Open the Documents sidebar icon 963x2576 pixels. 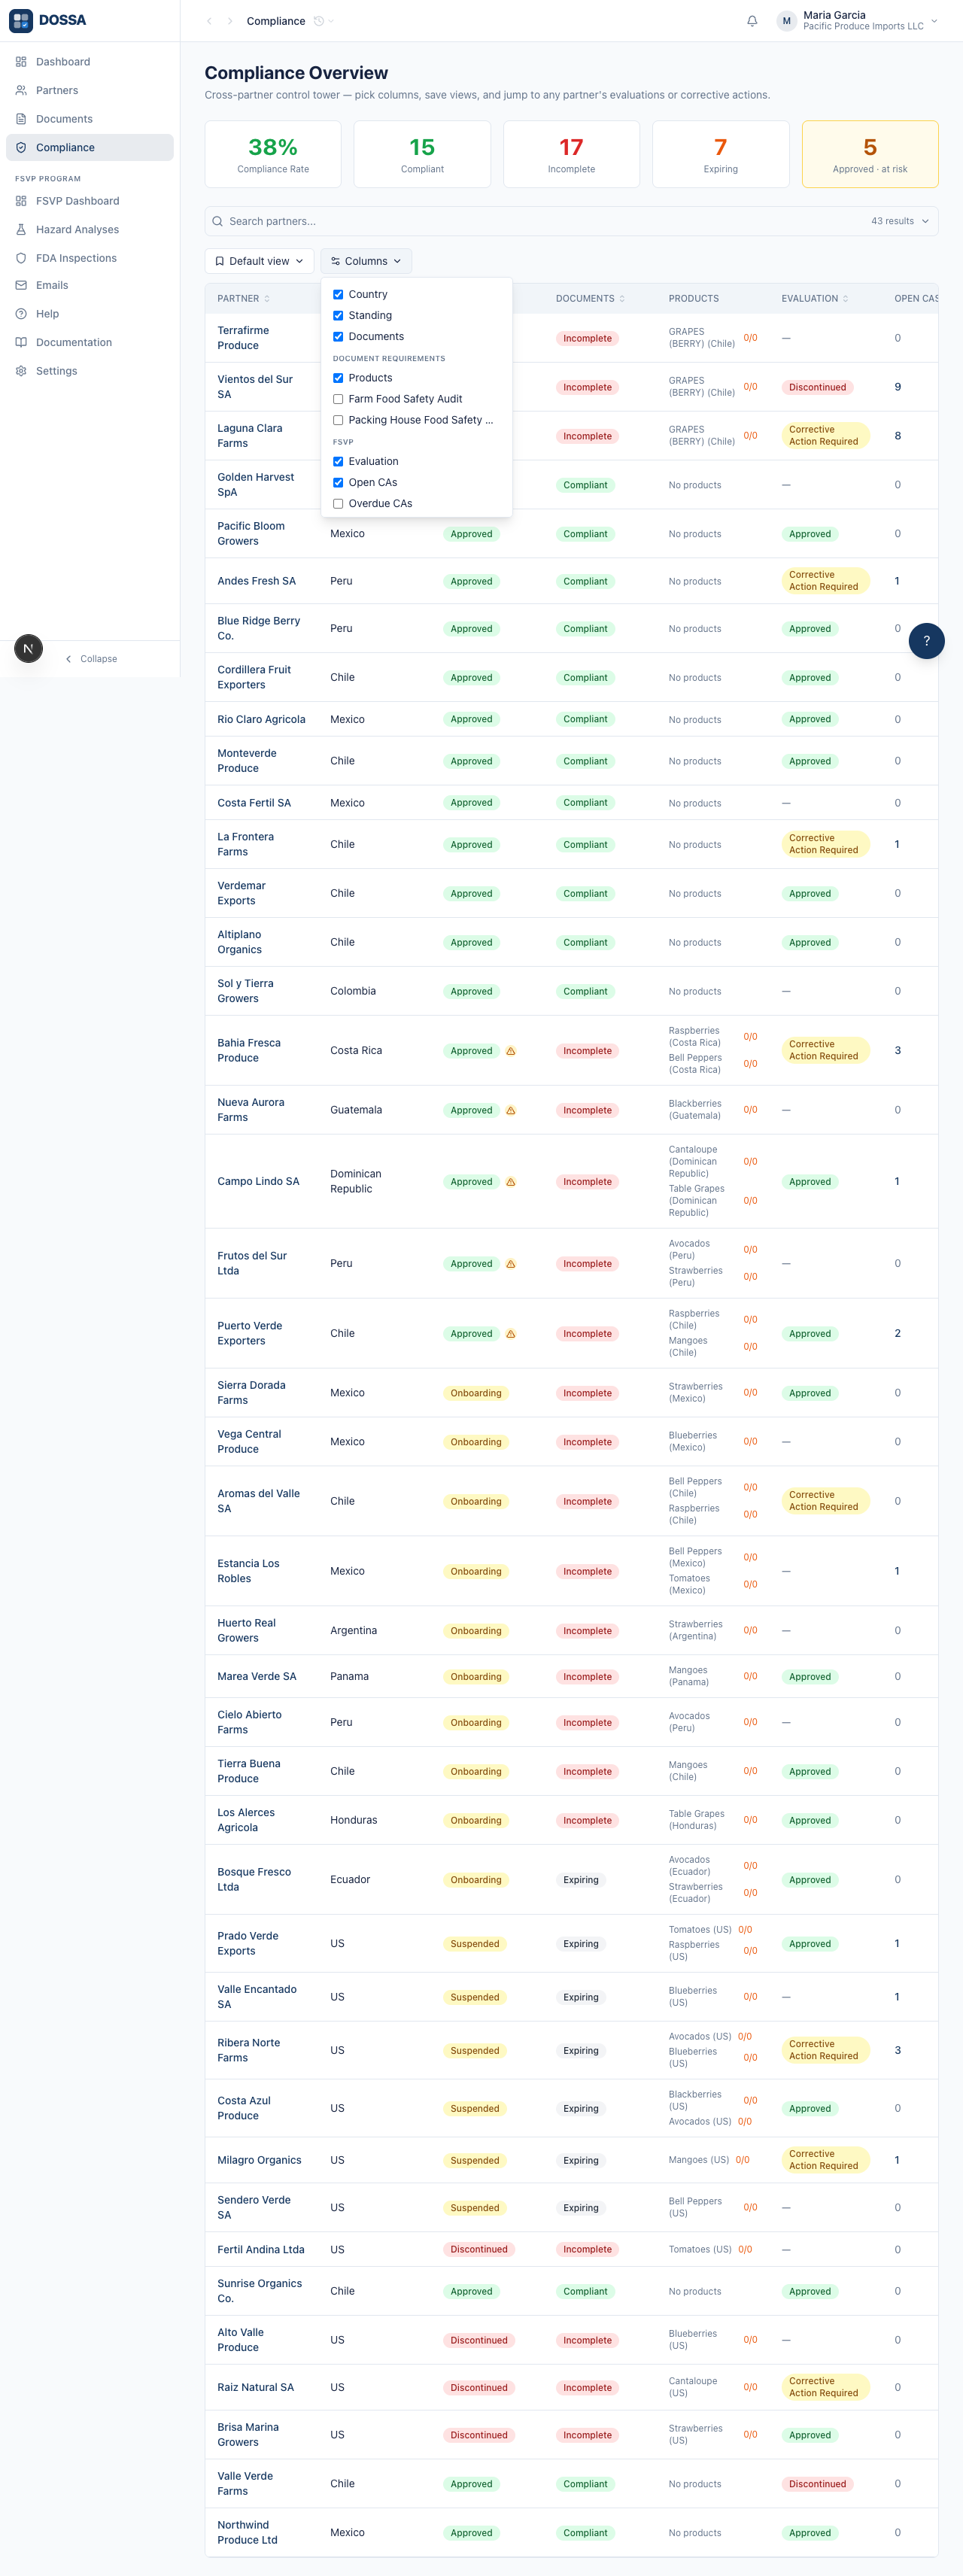click(x=21, y=119)
